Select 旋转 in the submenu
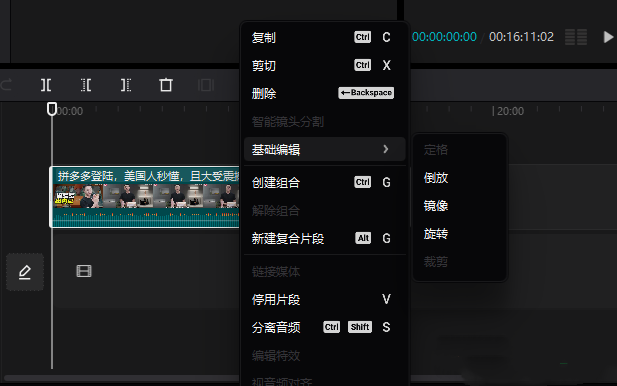Image resolution: width=617 pixels, height=386 pixels. click(459, 234)
